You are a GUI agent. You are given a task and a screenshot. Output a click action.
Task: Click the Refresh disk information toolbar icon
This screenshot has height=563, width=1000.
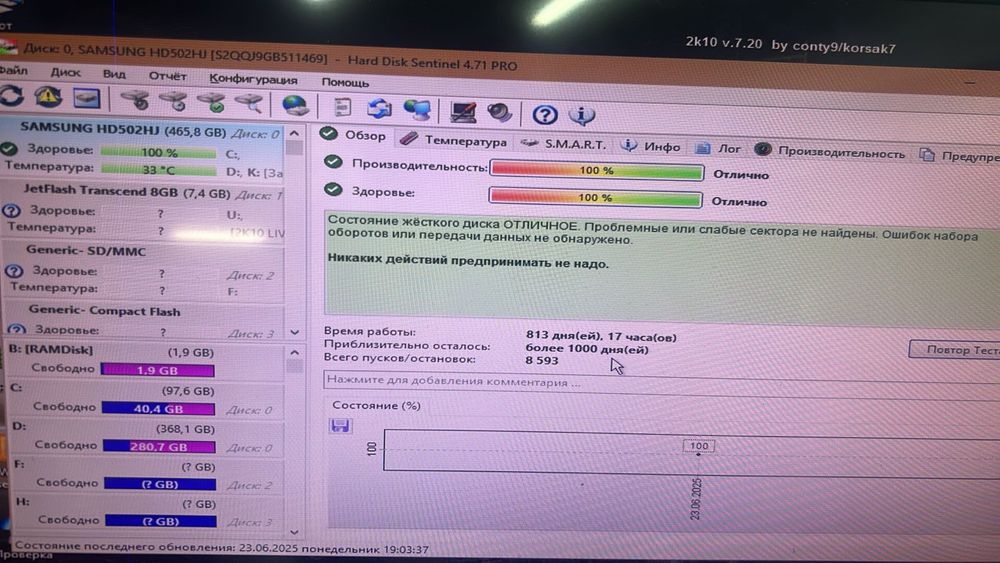point(12,96)
